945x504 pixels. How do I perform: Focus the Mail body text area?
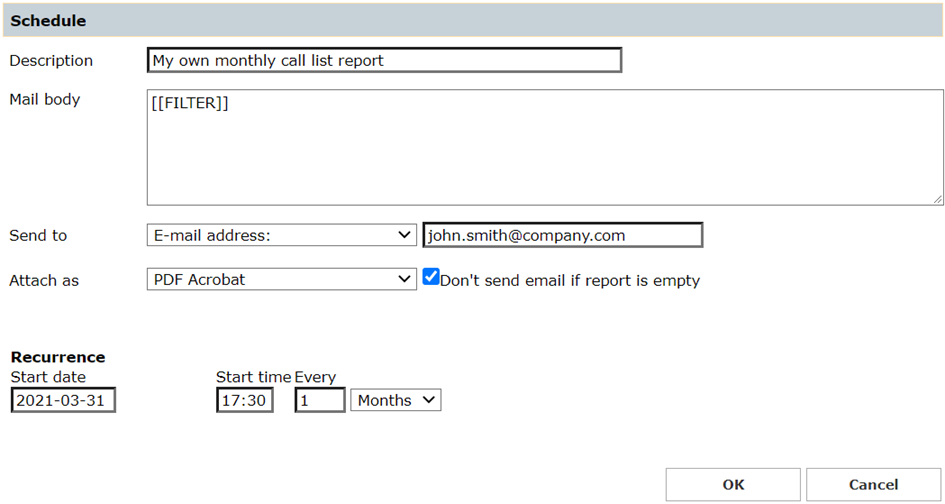point(544,147)
